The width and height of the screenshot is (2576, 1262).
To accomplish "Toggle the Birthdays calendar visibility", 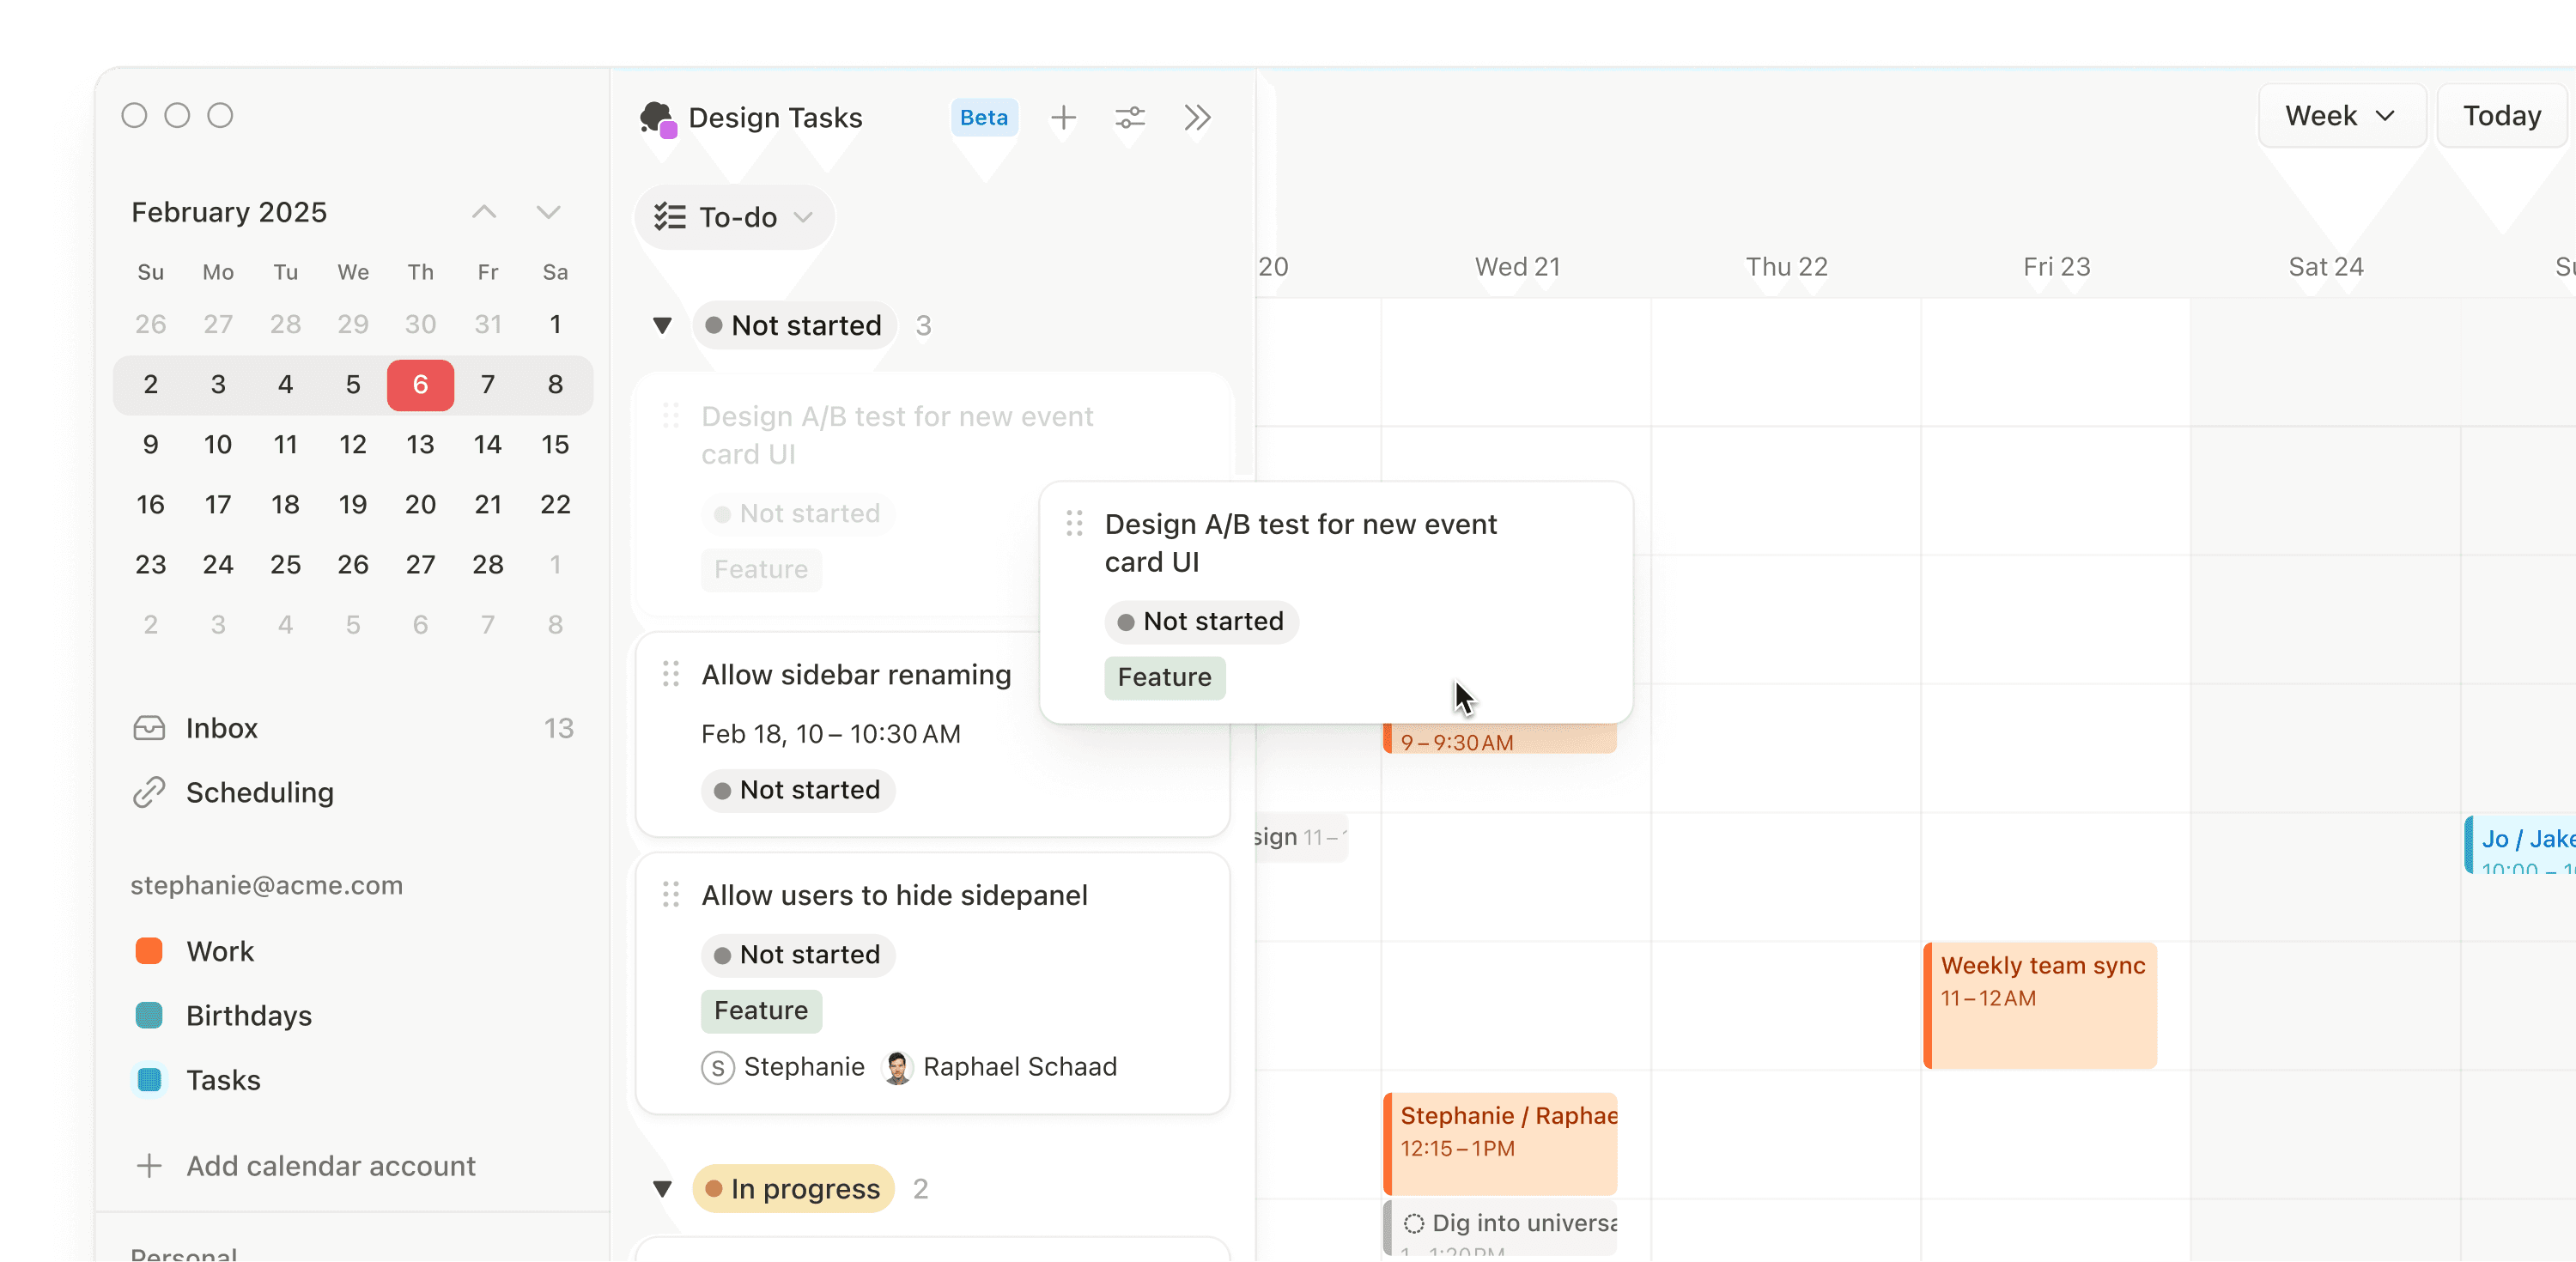I will click(149, 1015).
